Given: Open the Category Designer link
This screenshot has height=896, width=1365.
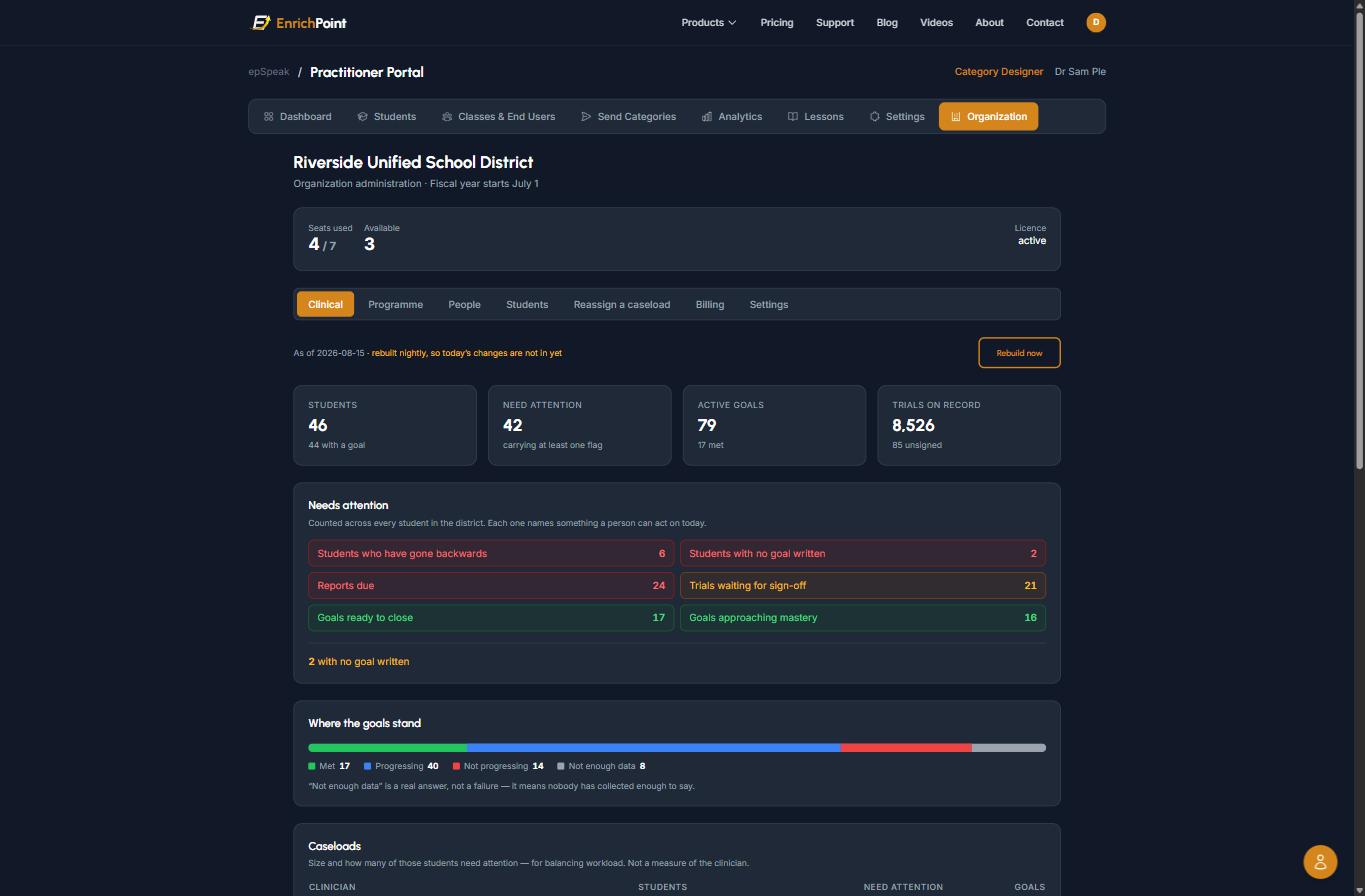Looking at the screenshot, I should (999, 72).
